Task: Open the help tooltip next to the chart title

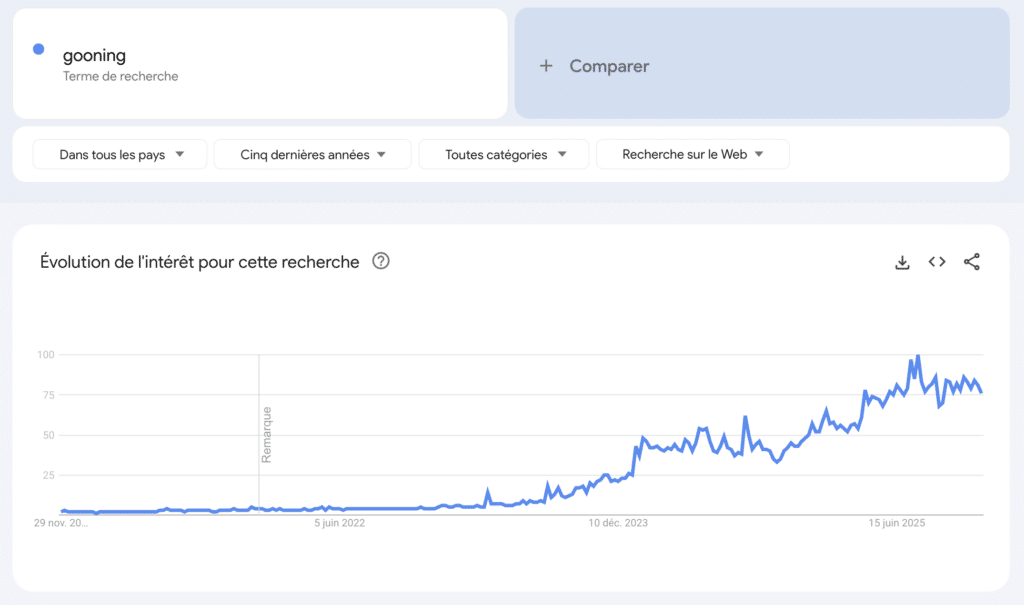Action: pyautogui.click(x=380, y=262)
